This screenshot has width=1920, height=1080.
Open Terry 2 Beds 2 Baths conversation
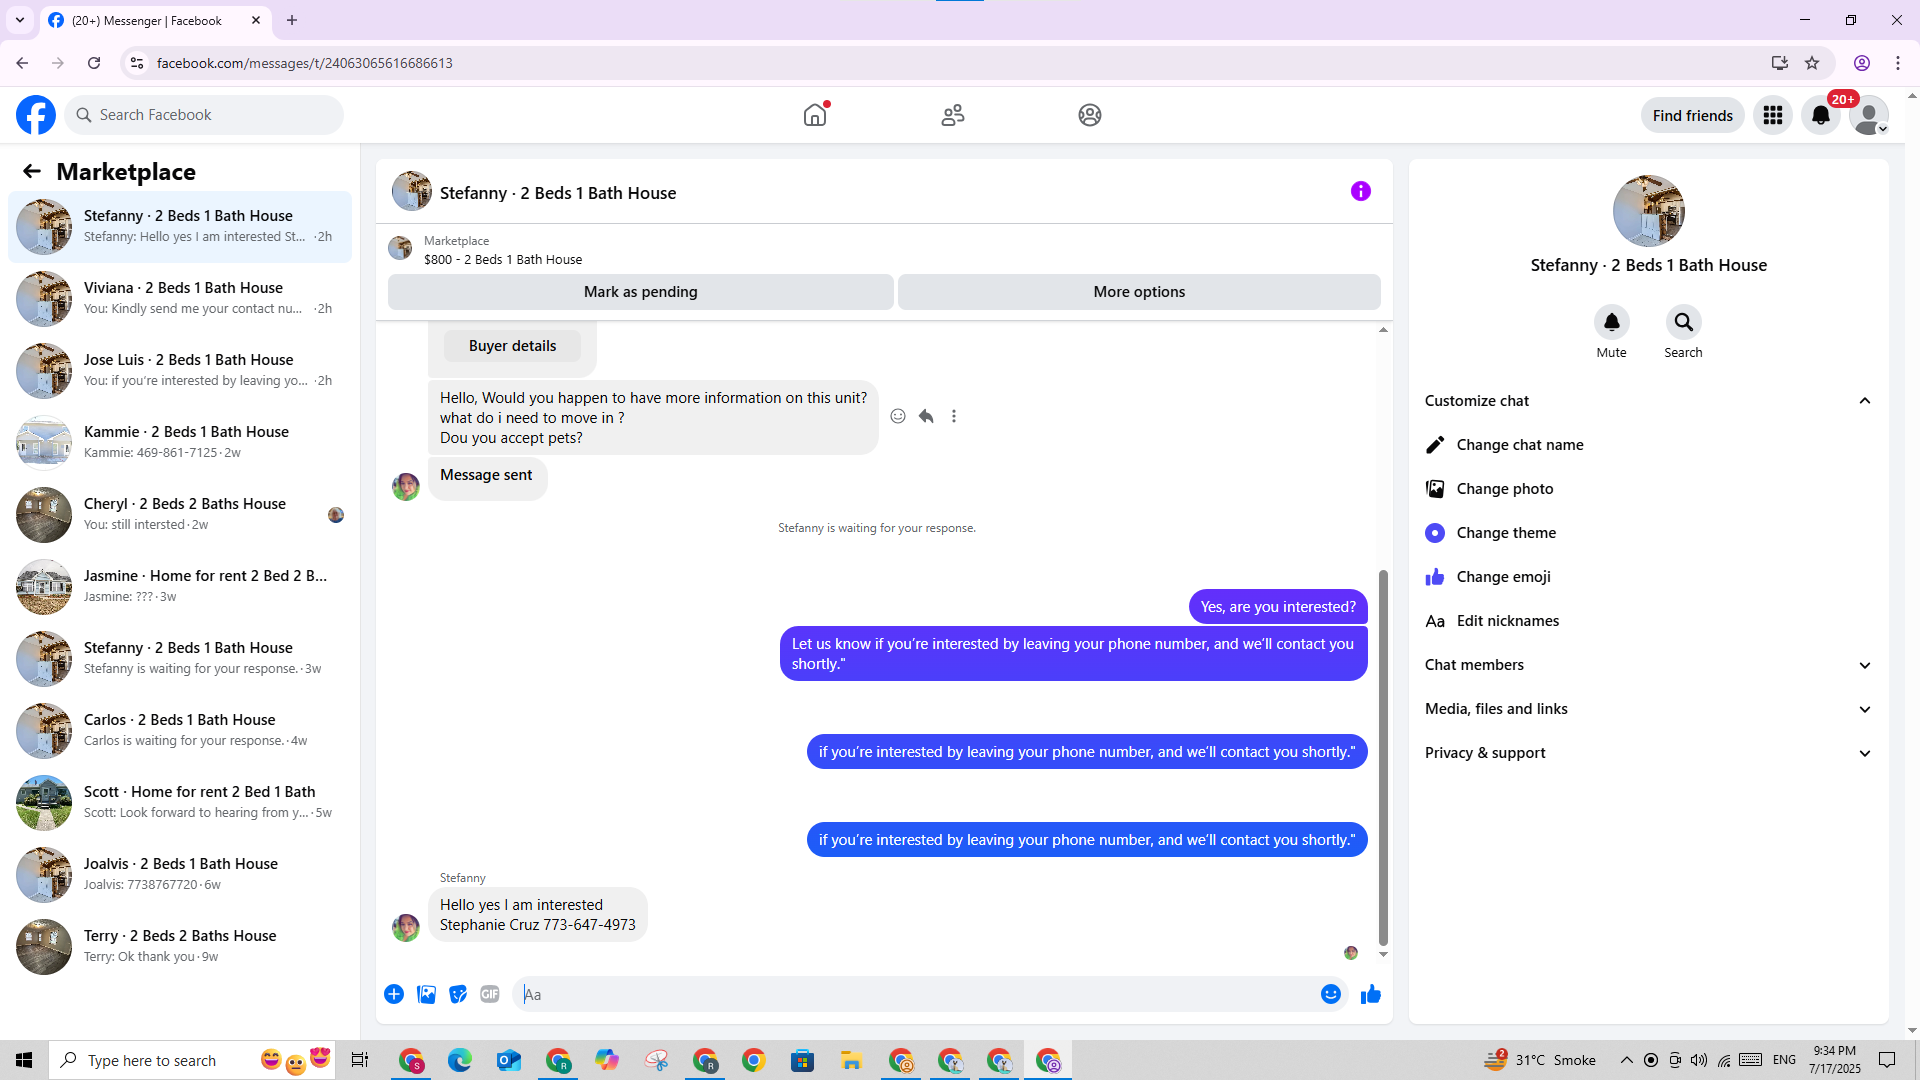coord(180,947)
